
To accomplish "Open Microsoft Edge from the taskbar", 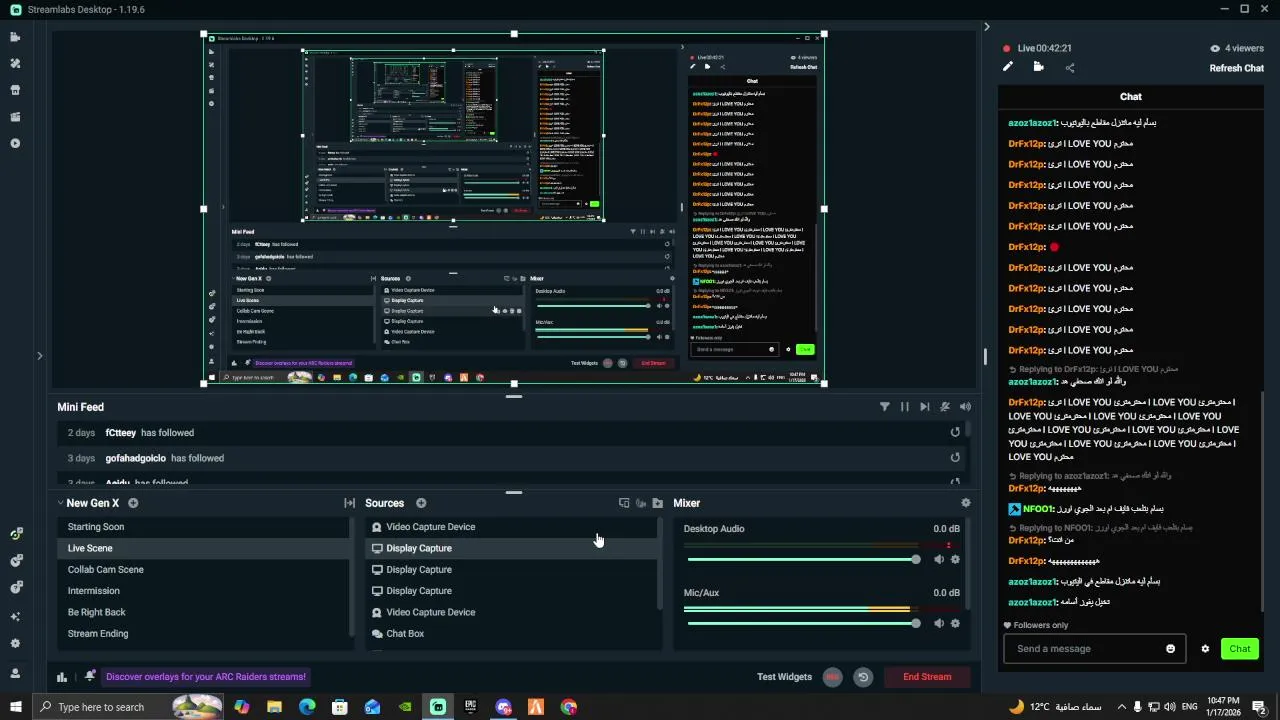I will pyautogui.click(x=307, y=707).
